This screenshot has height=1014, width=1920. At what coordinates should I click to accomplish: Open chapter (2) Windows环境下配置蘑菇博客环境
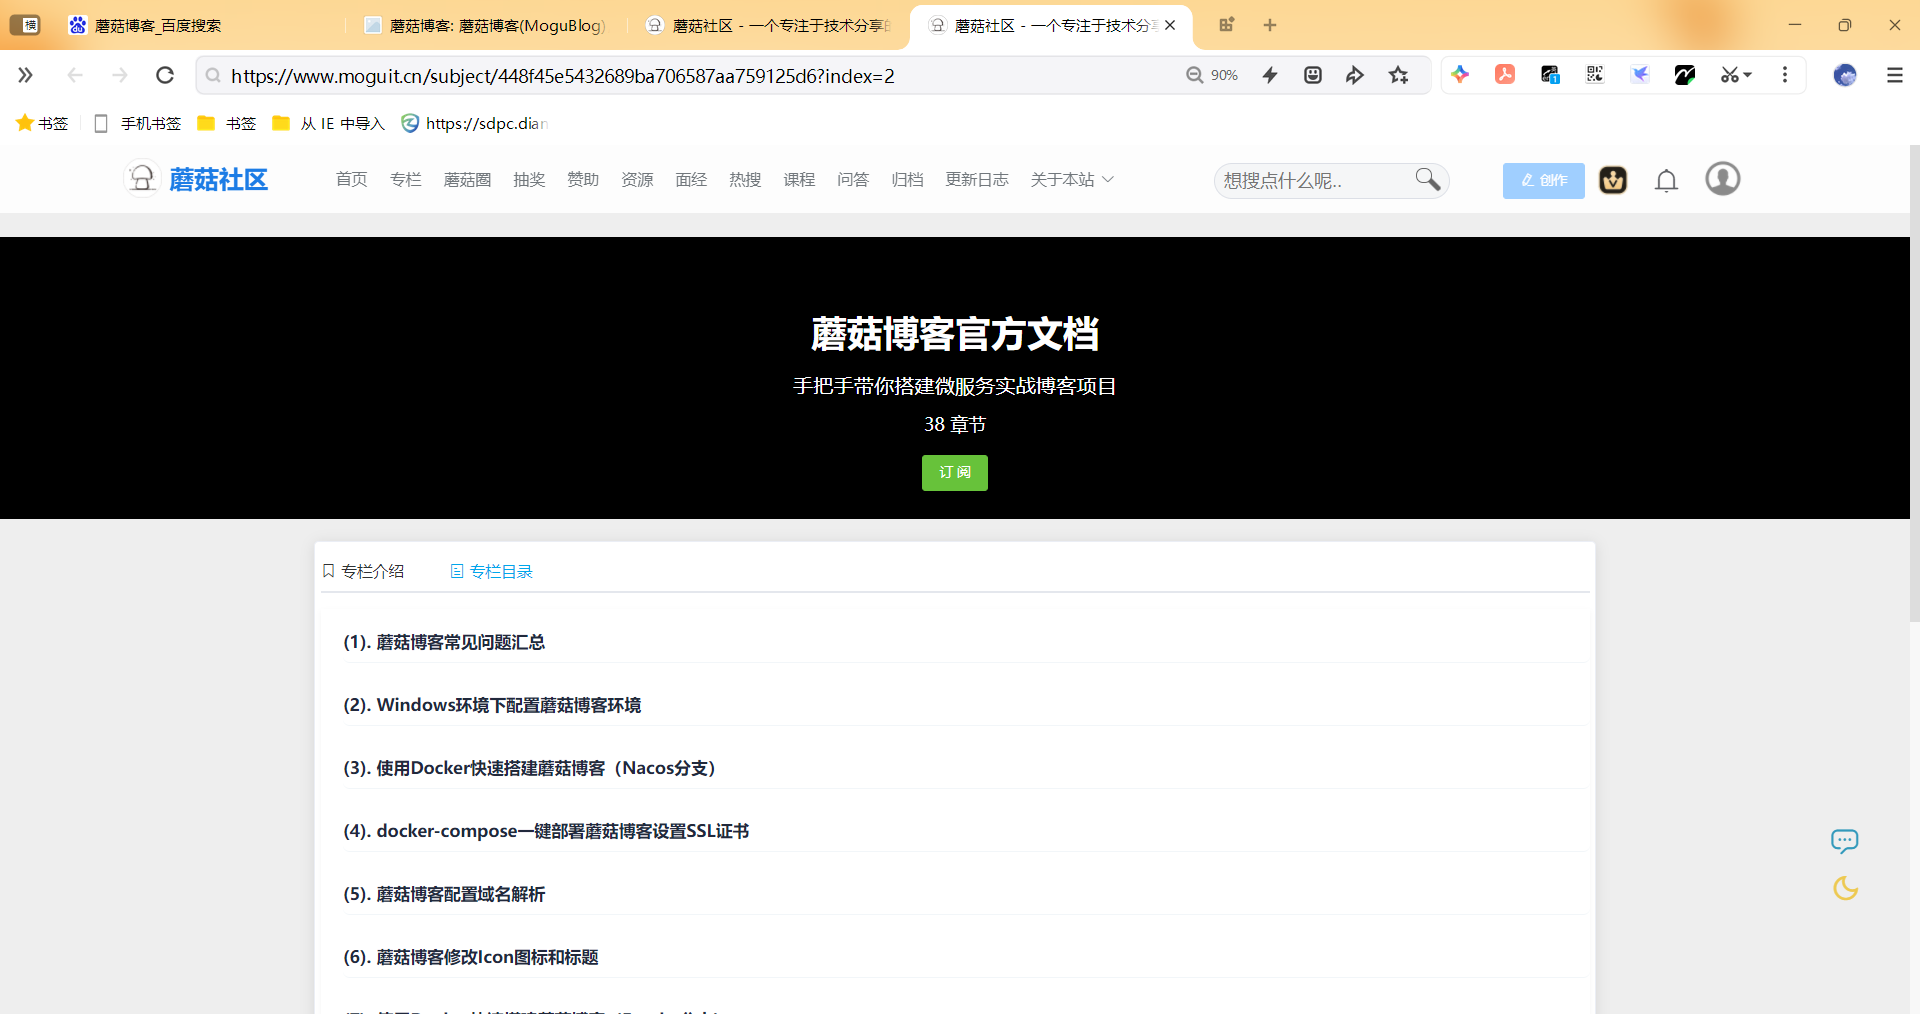pos(492,705)
